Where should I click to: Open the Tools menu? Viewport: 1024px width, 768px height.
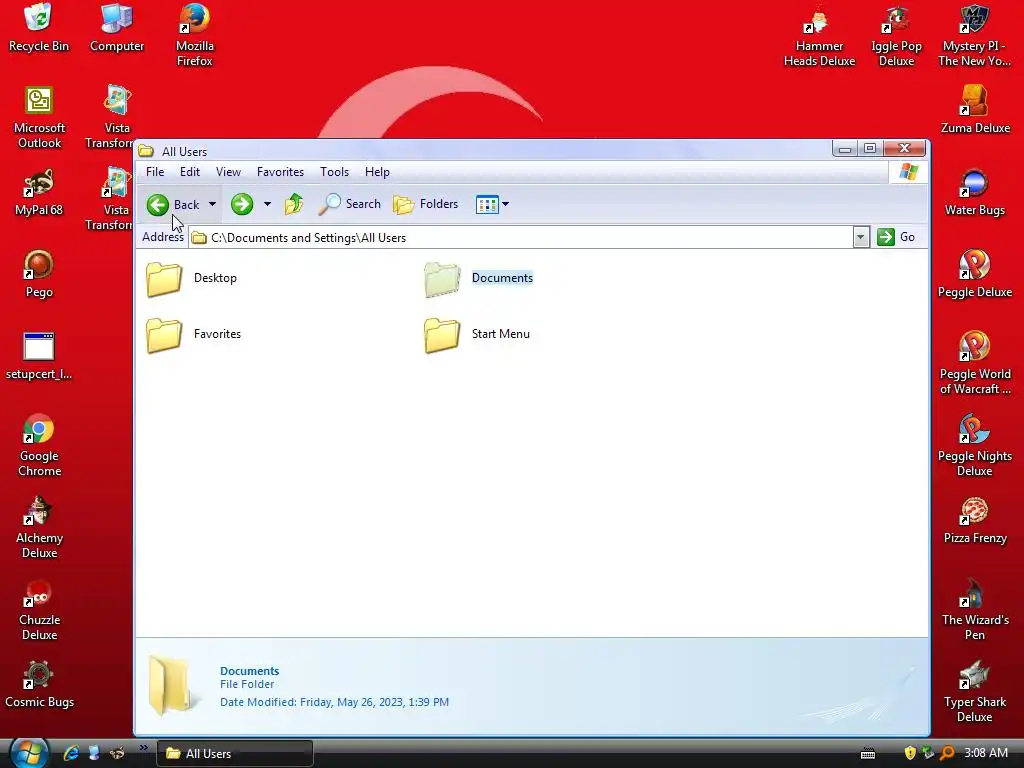pos(334,172)
